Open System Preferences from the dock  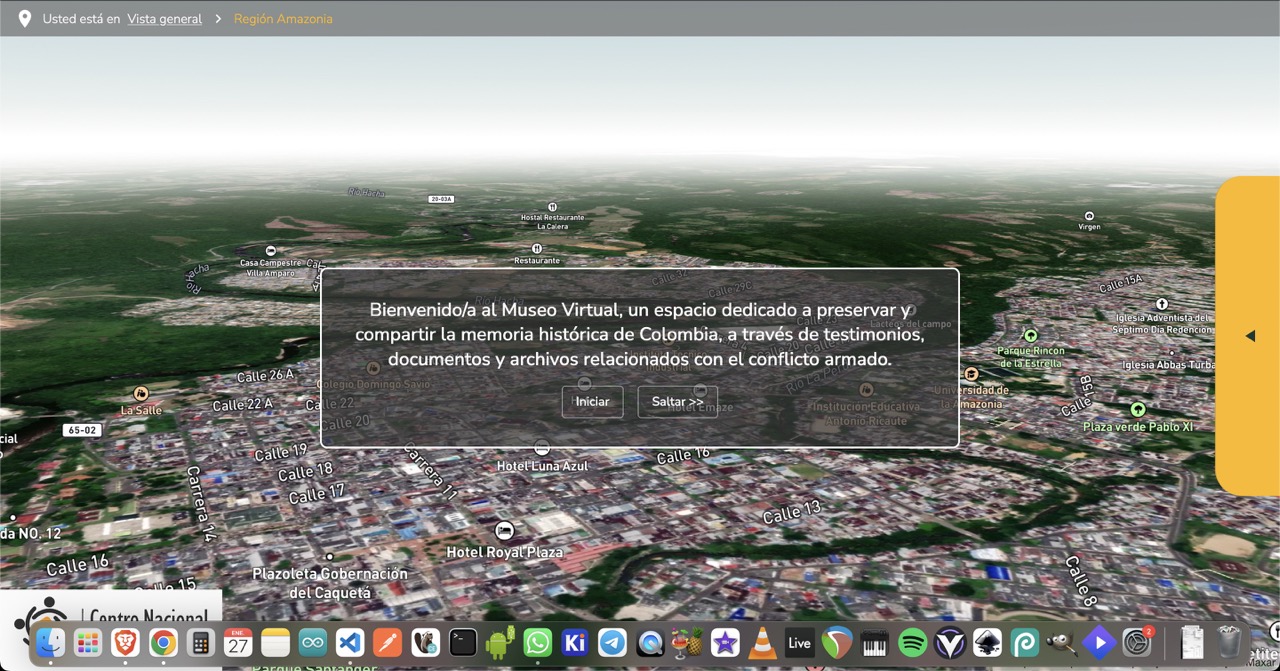[1137, 643]
